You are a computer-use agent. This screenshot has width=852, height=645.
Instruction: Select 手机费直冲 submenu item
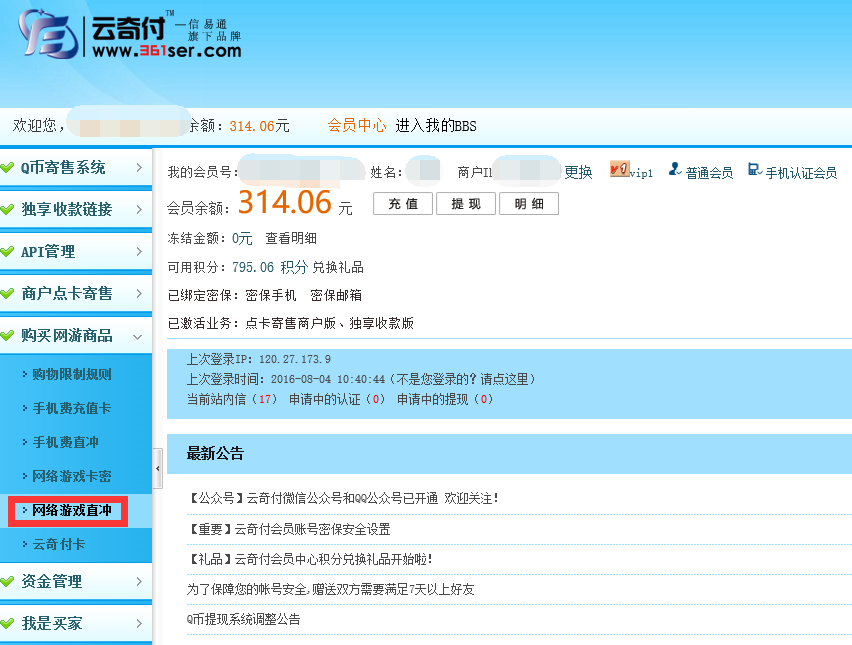coord(65,442)
